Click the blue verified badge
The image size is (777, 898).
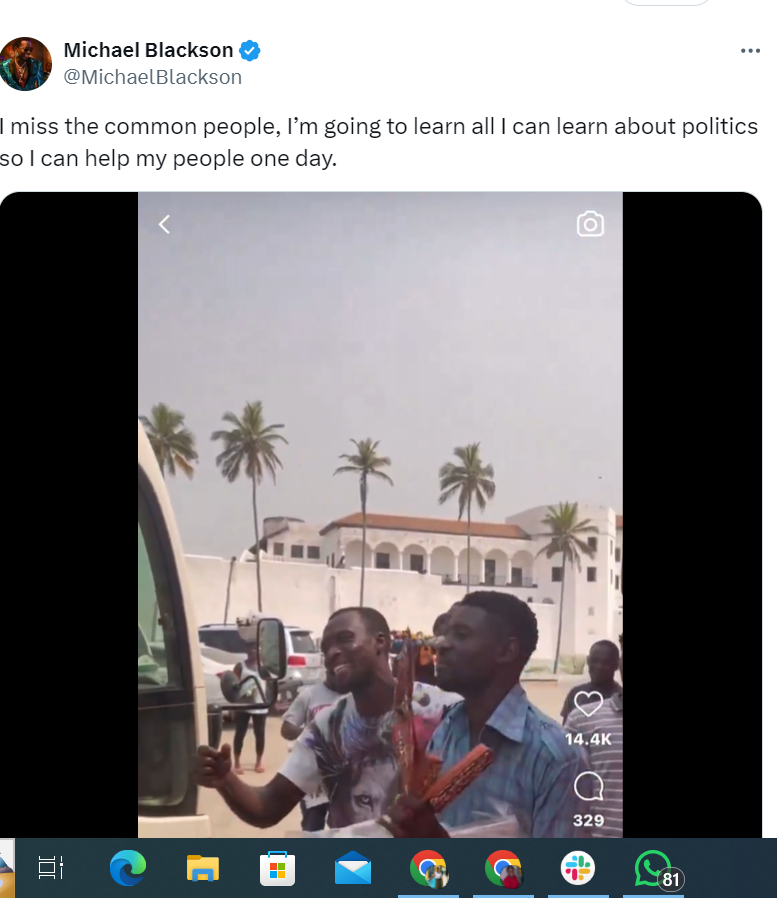(250, 50)
